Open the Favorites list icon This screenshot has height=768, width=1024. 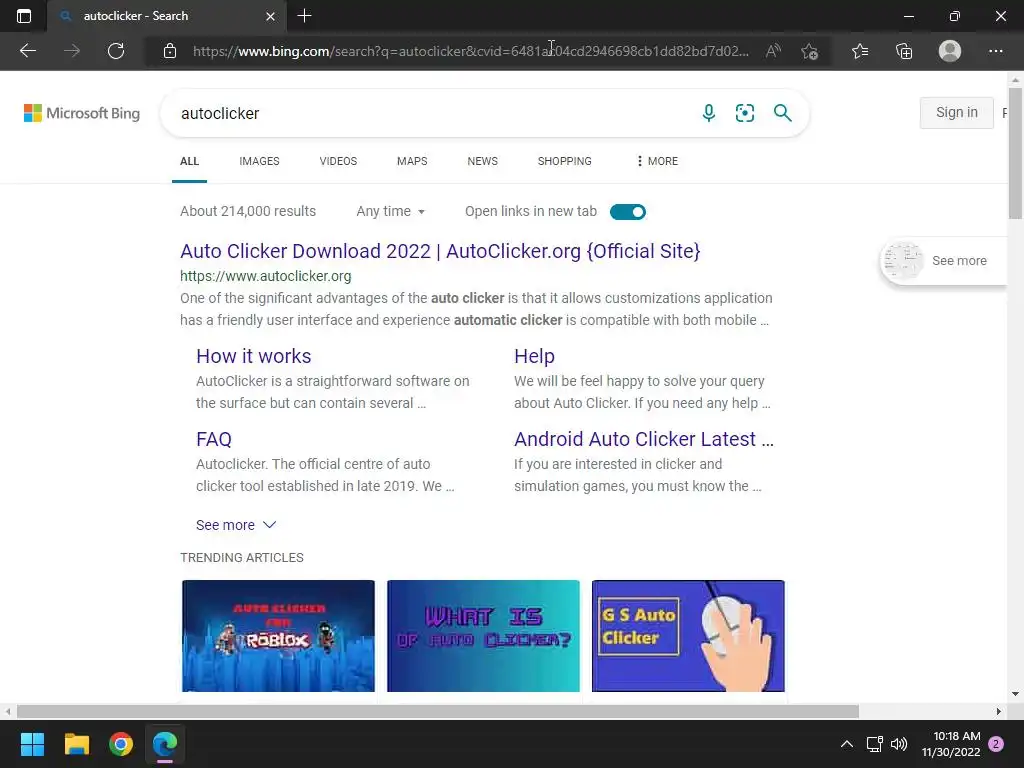pyautogui.click(x=860, y=51)
